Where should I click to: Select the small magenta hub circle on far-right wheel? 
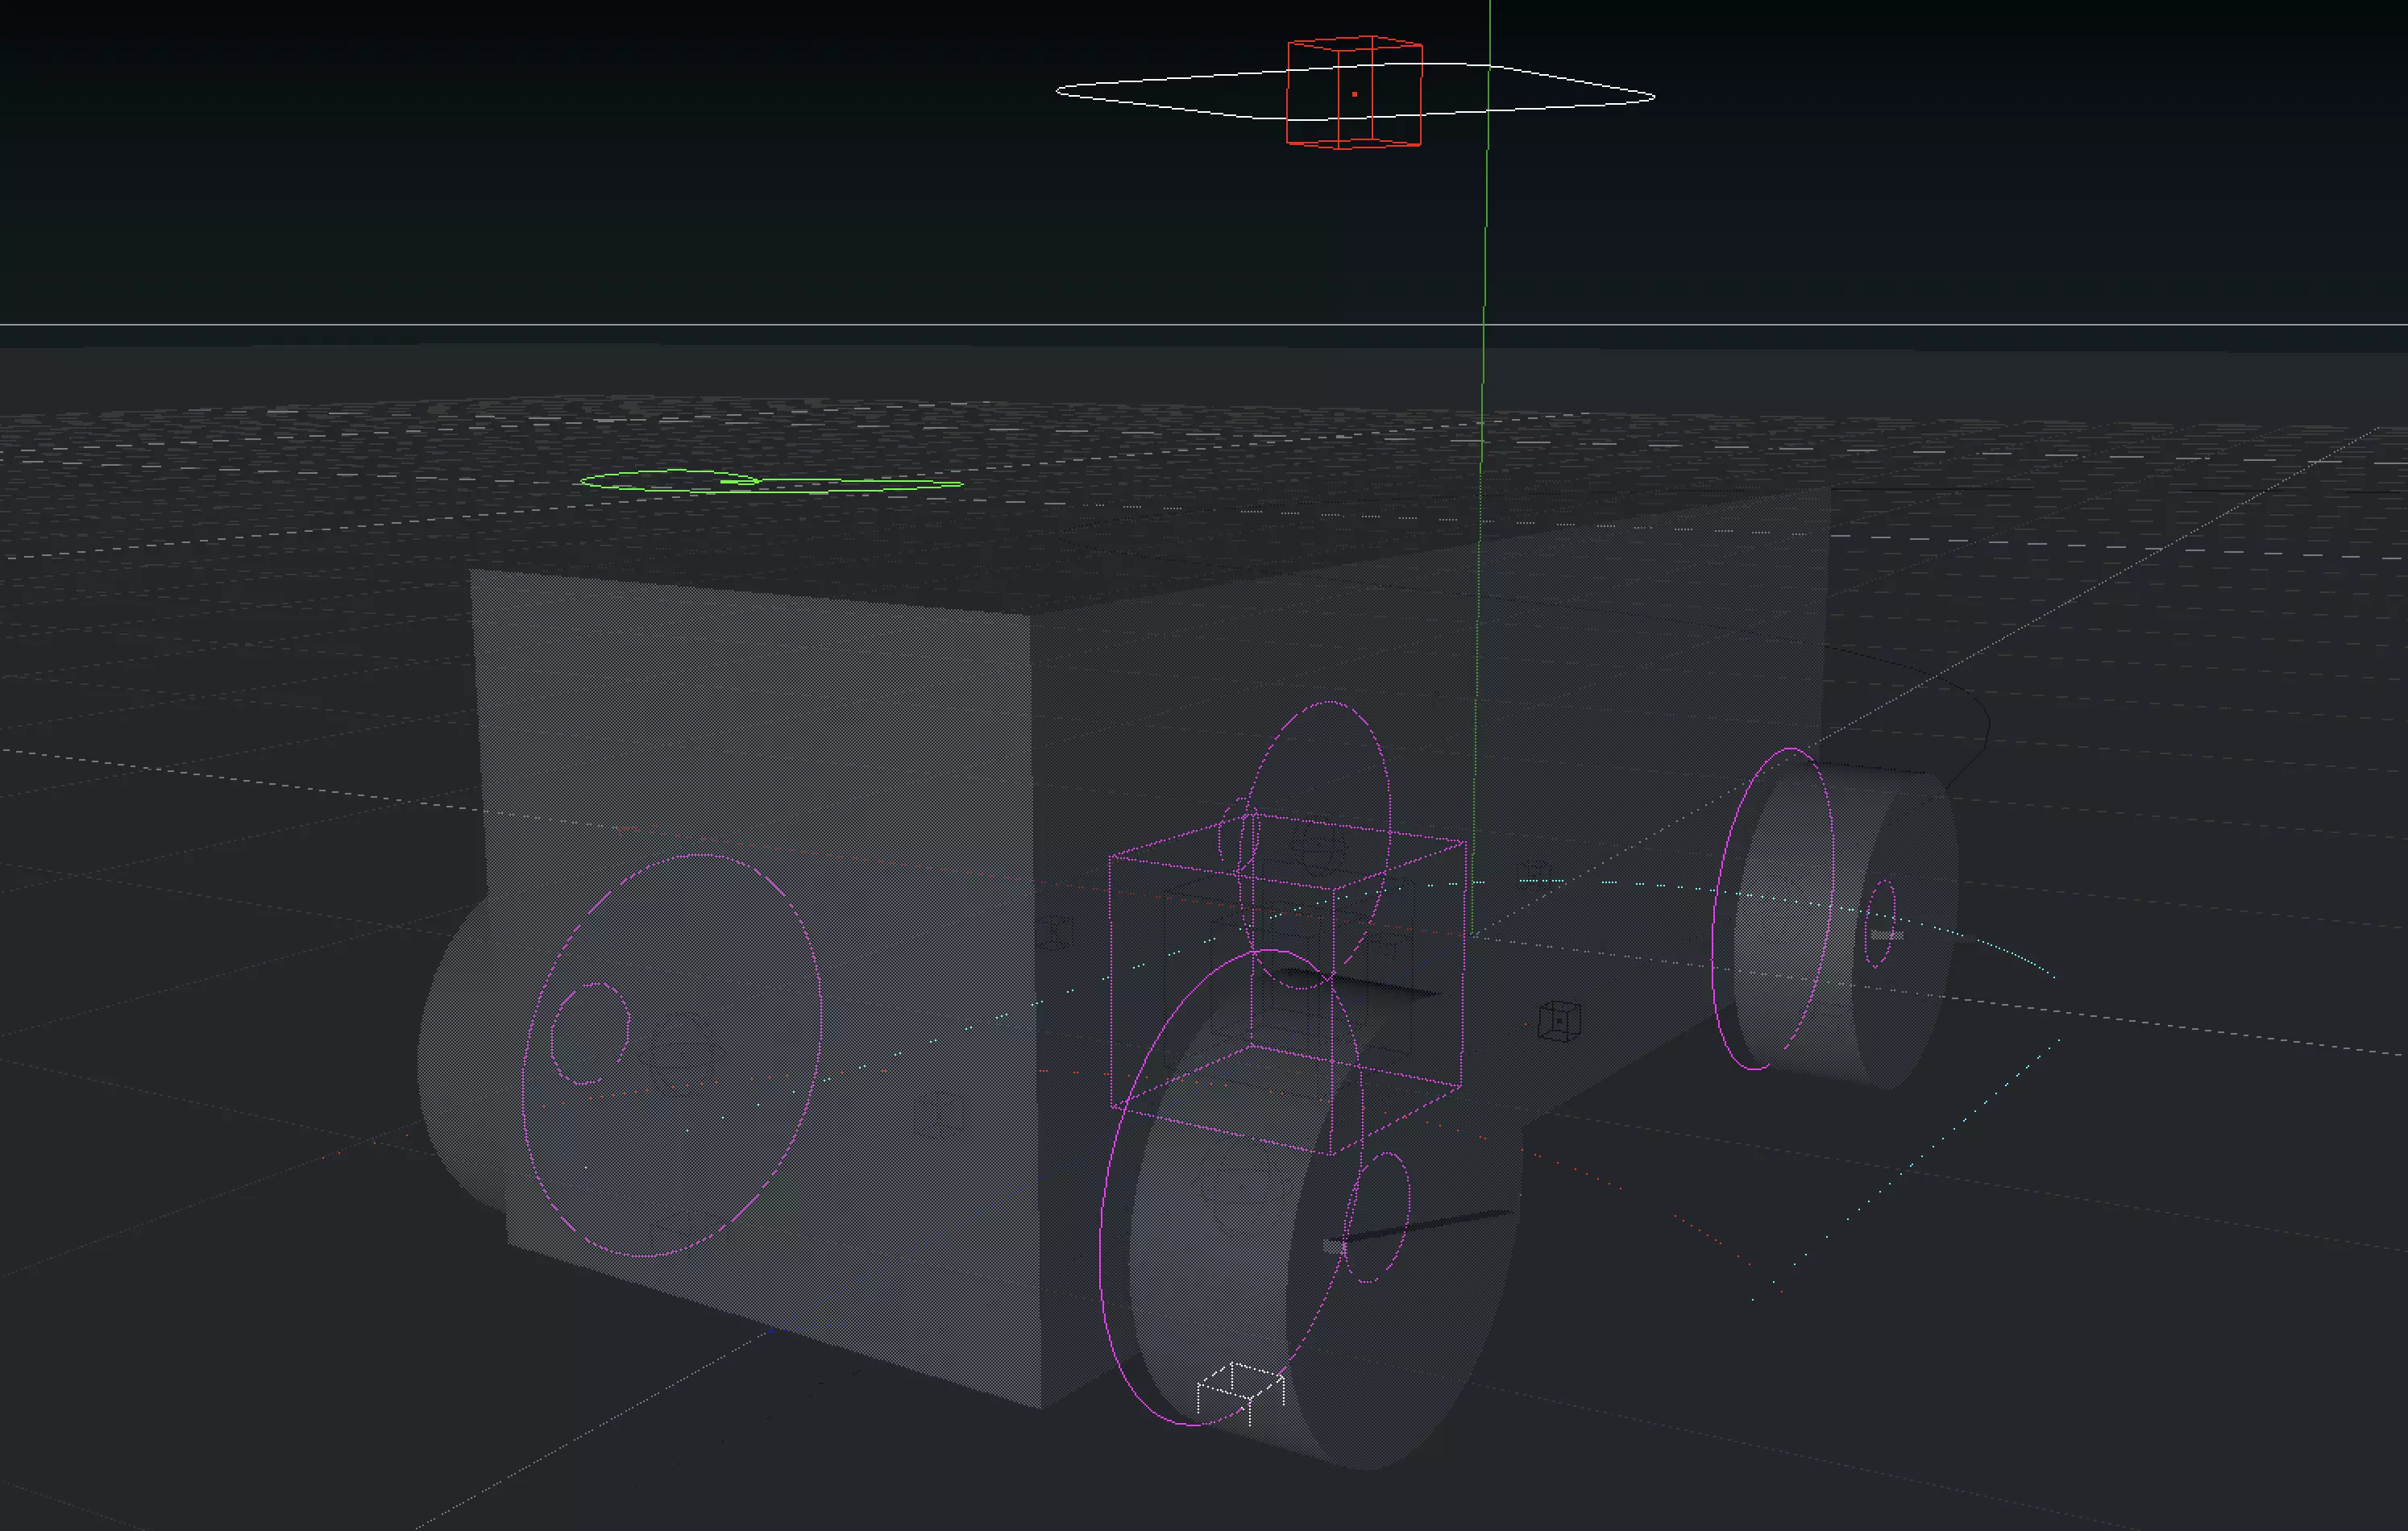pyautogui.click(x=1881, y=924)
